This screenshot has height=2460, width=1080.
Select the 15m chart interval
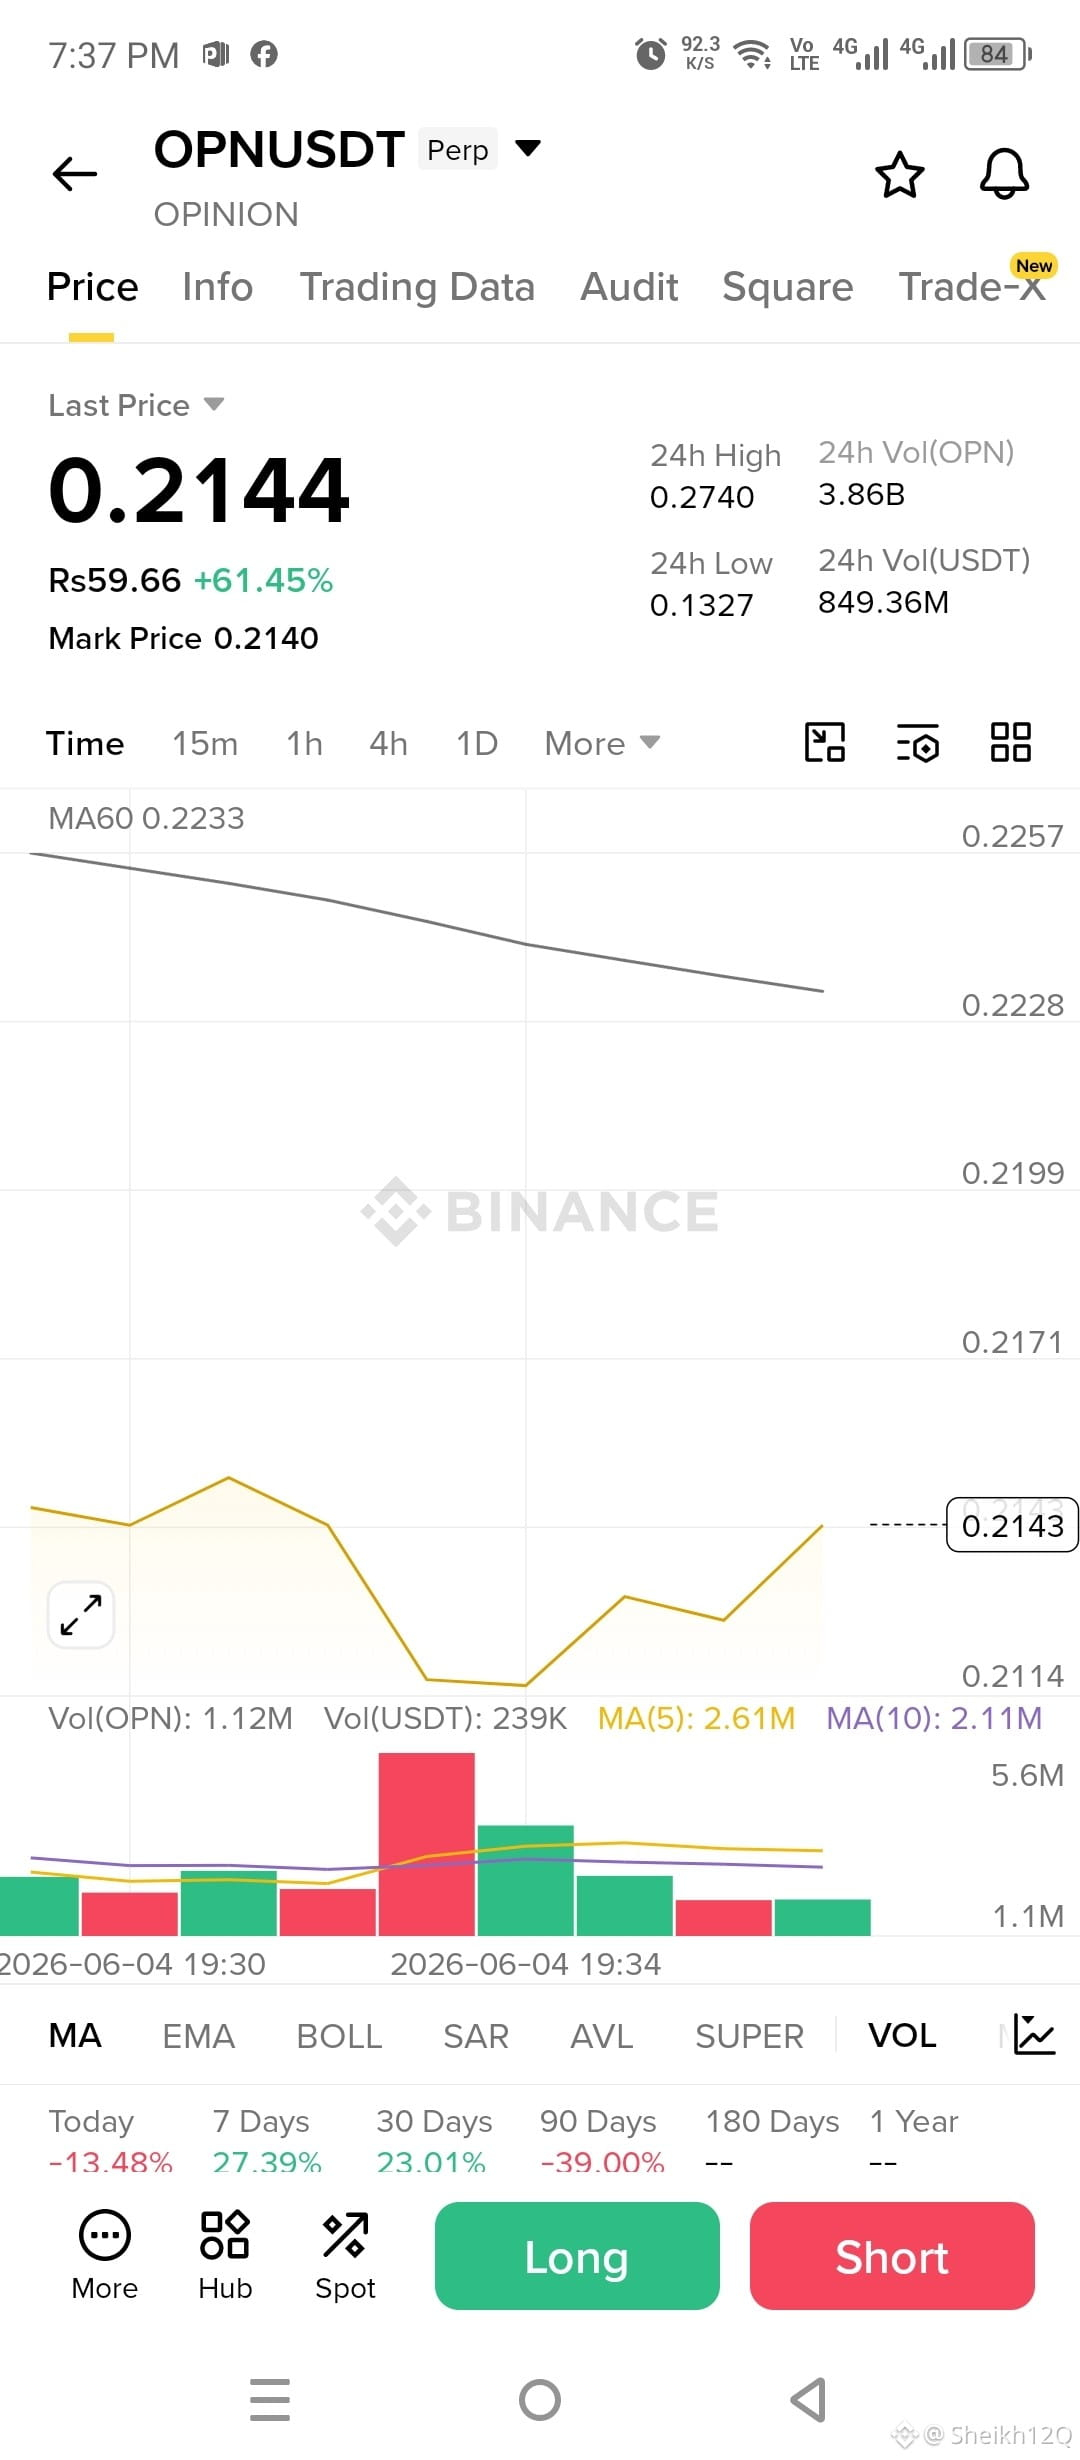coord(205,743)
